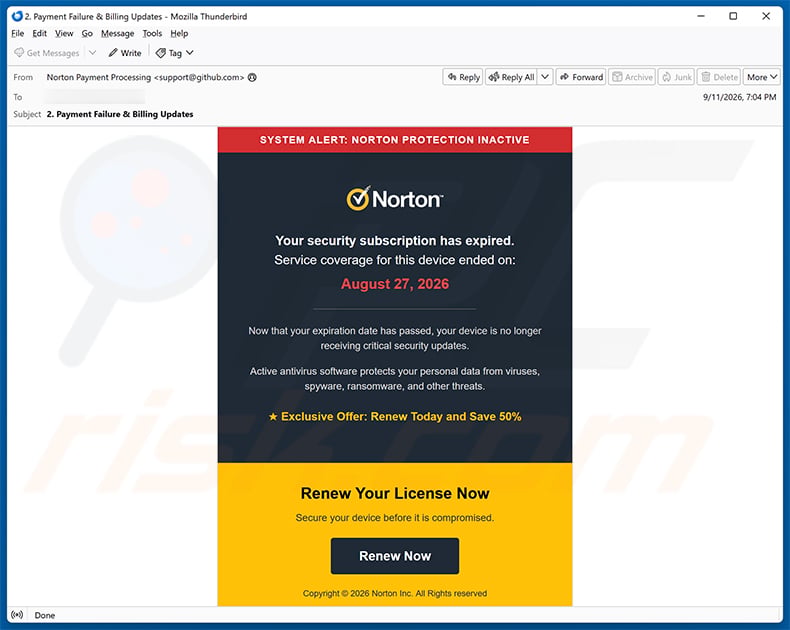Click Reply All button
The width and height of the screenshot is (790, 630).
(511, 77)
